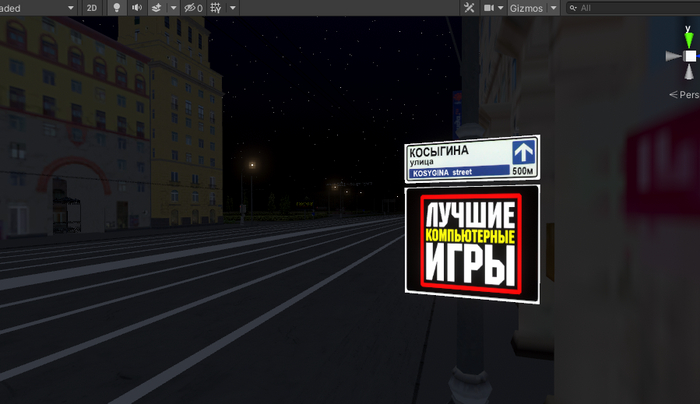This screenshot has height=404, width=700.
Task: Select the black advertising billboard in the scene
Action: [x=472, y=244]
